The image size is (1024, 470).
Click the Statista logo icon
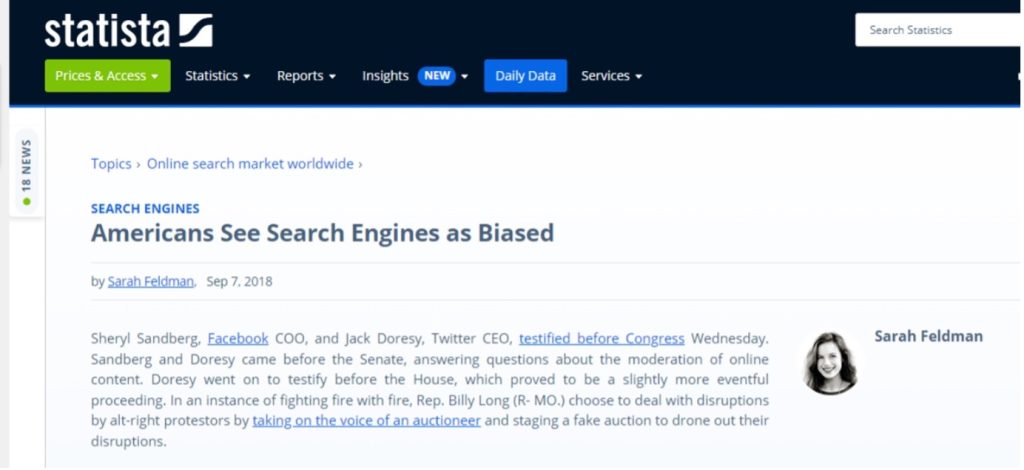point(196,30)
